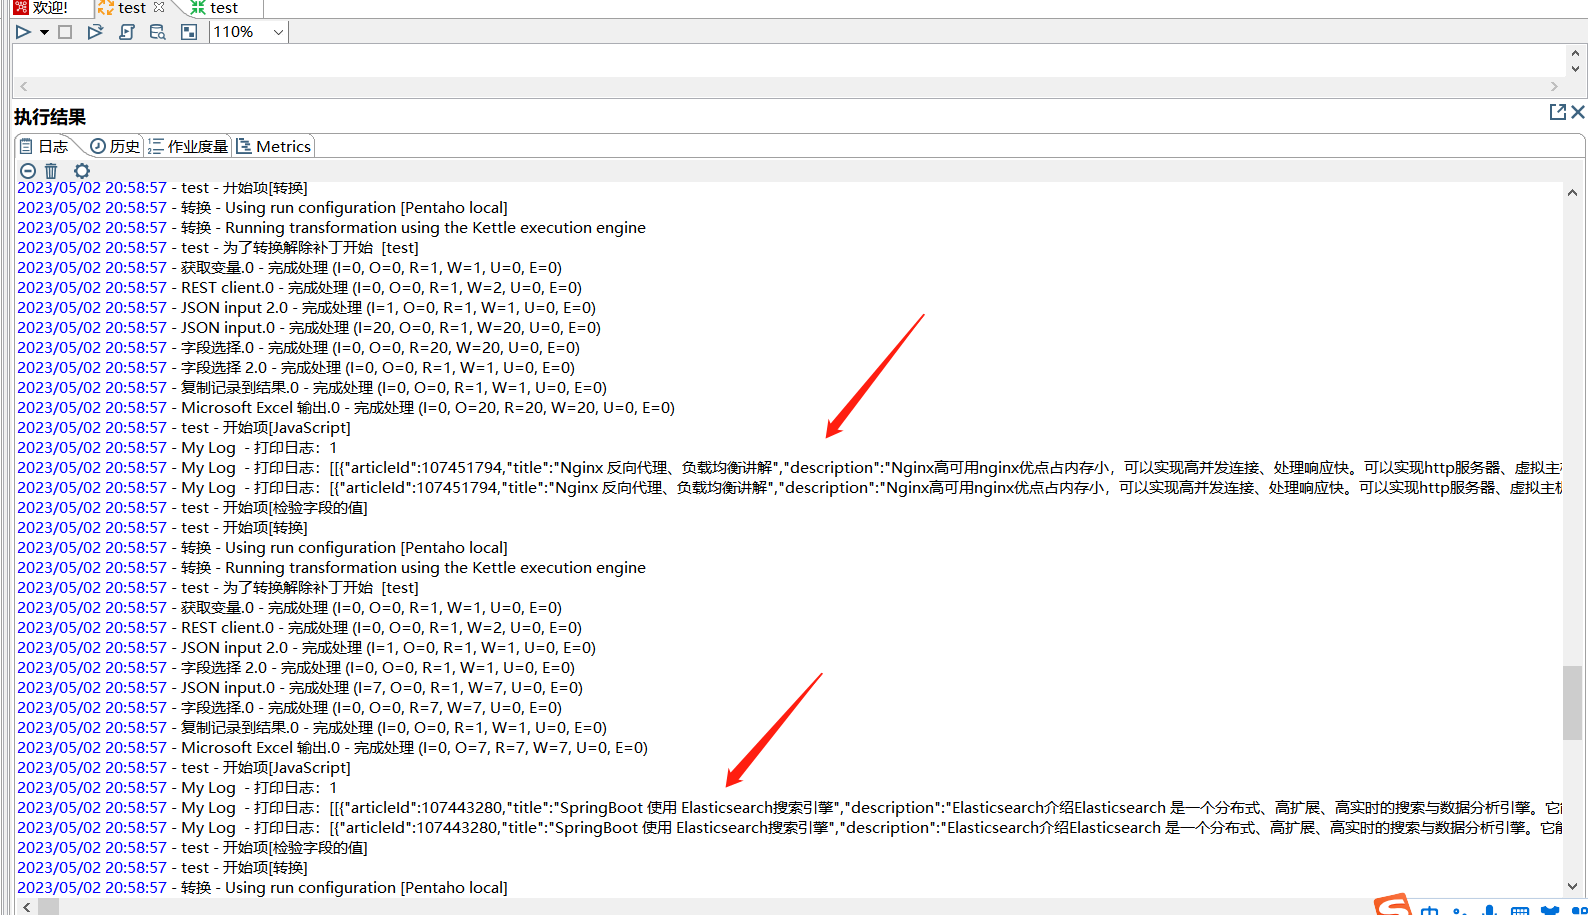Click the log scrollbar down arrow

click(1572, 886)
